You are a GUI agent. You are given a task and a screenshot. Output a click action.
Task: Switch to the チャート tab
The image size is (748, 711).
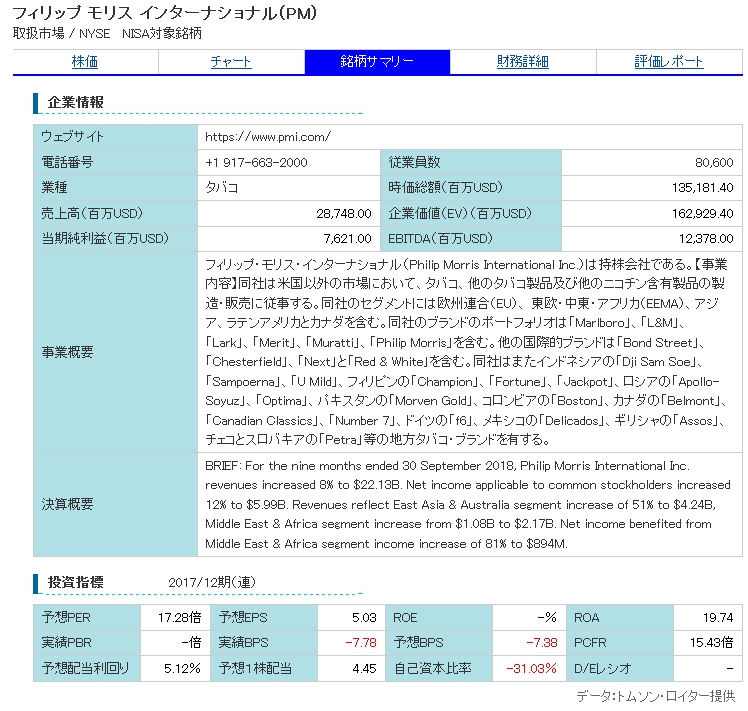tap(231, 62)
